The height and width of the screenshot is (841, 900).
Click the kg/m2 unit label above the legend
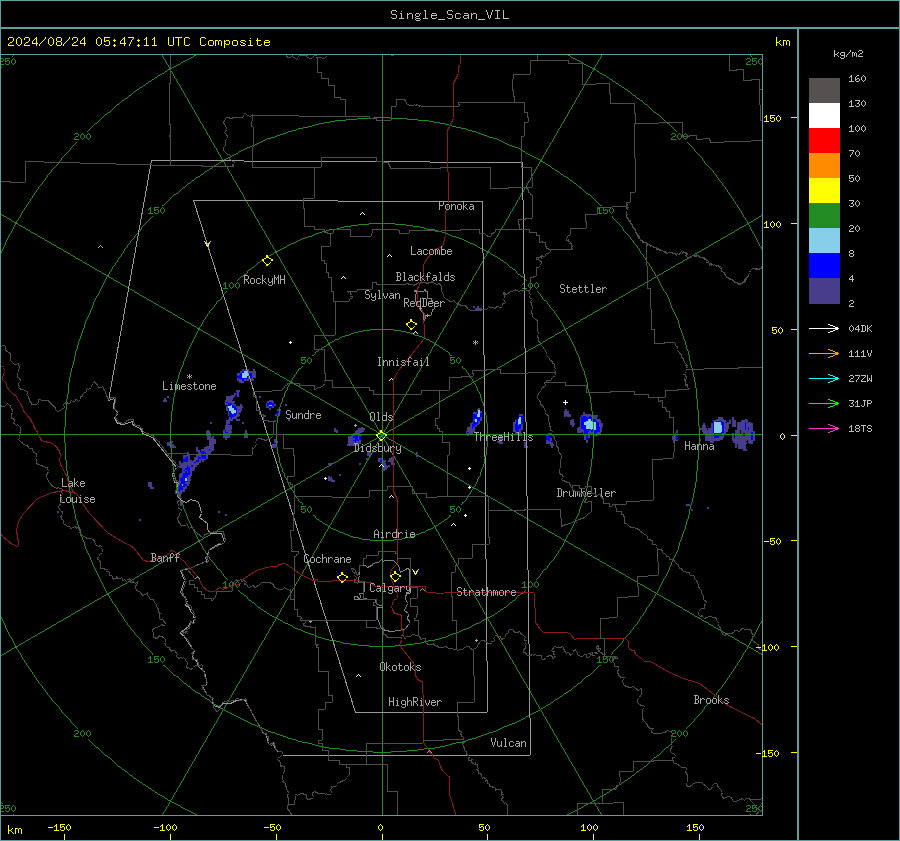(848, 54)
